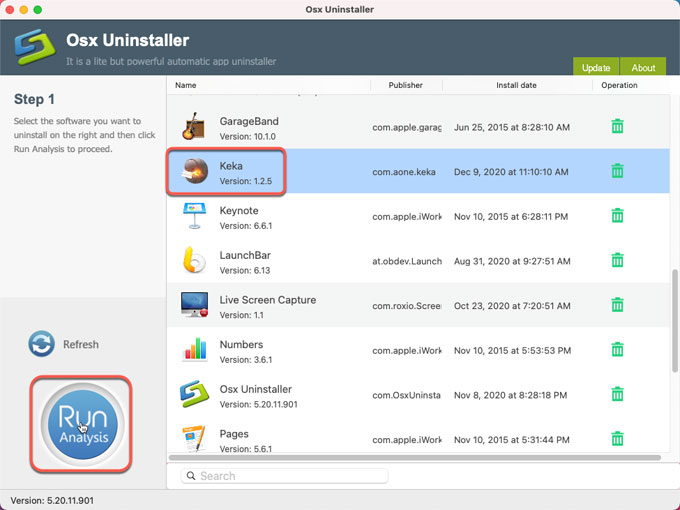680x510 pixels.
Task: Select the Live Screen Capture name text
Action: click(268, 300)
